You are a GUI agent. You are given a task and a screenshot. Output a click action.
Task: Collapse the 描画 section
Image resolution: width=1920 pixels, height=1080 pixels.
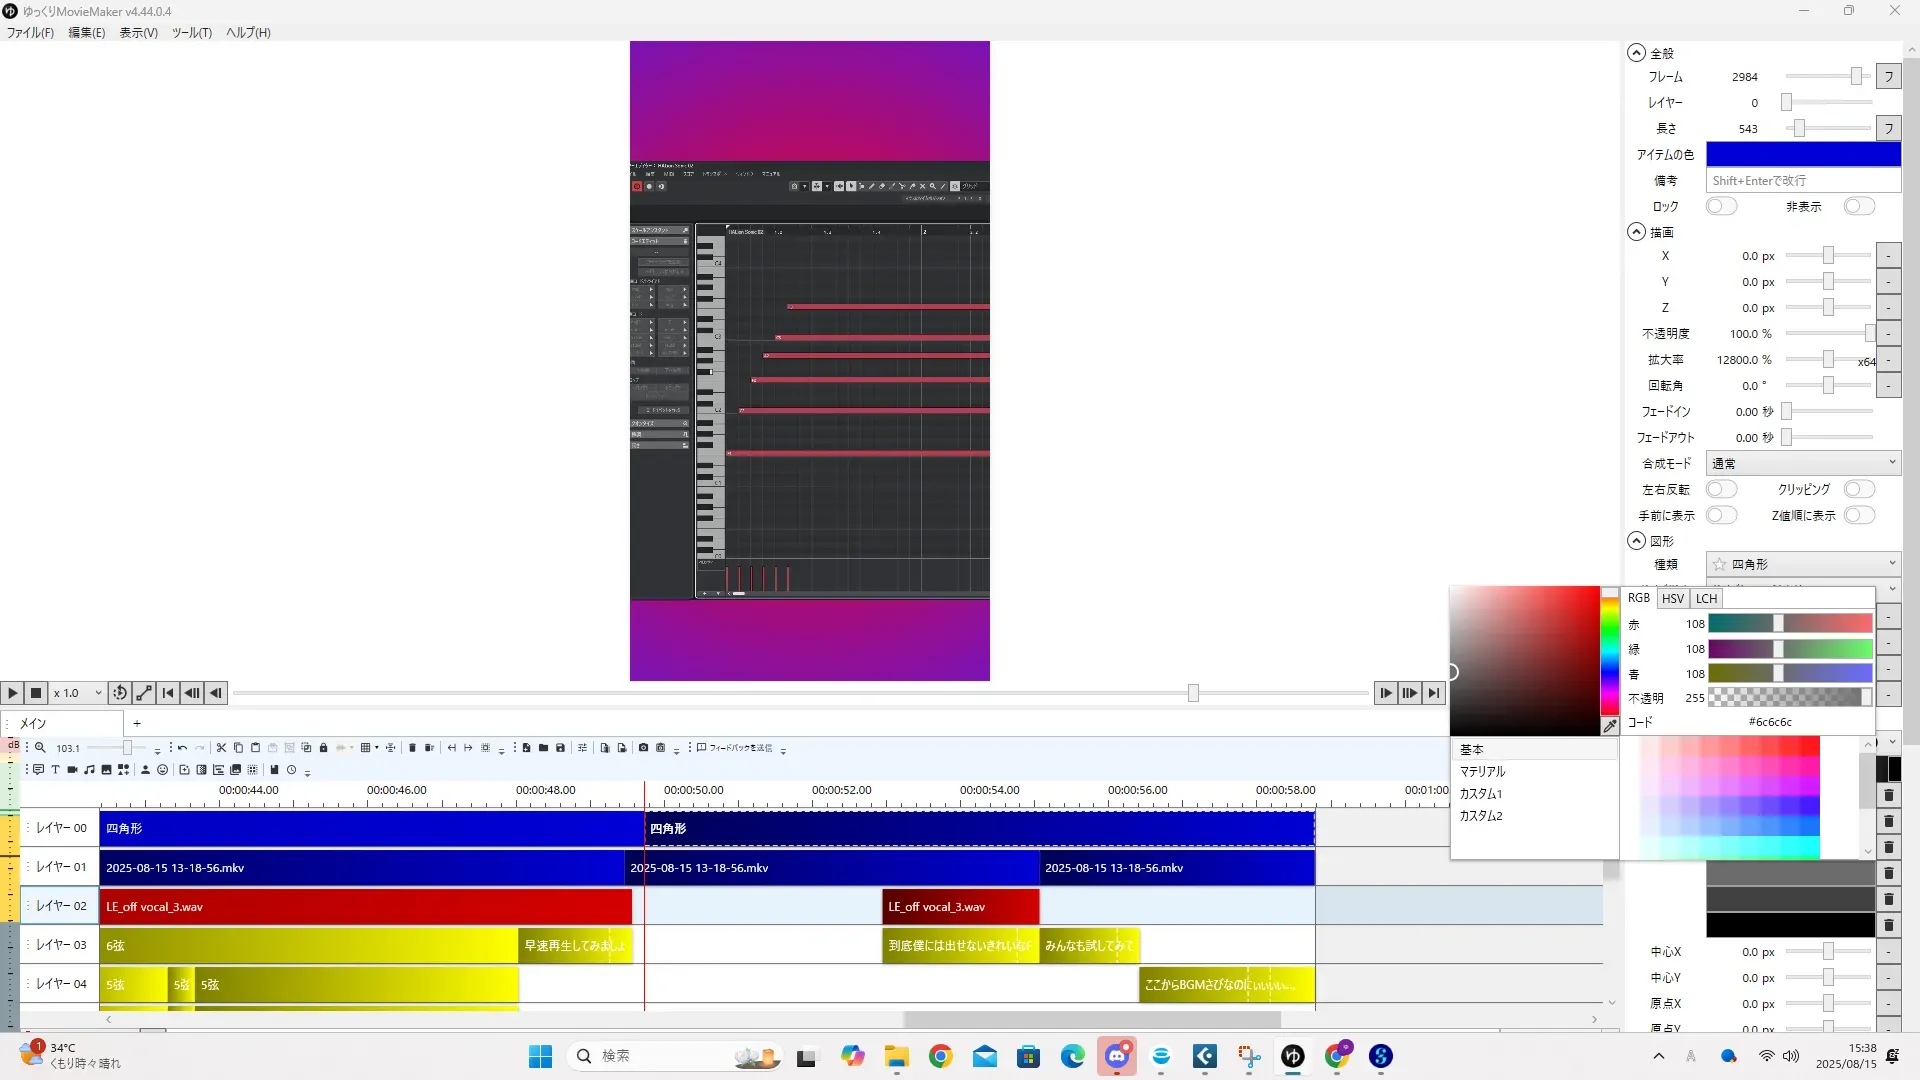[1636, 232]
